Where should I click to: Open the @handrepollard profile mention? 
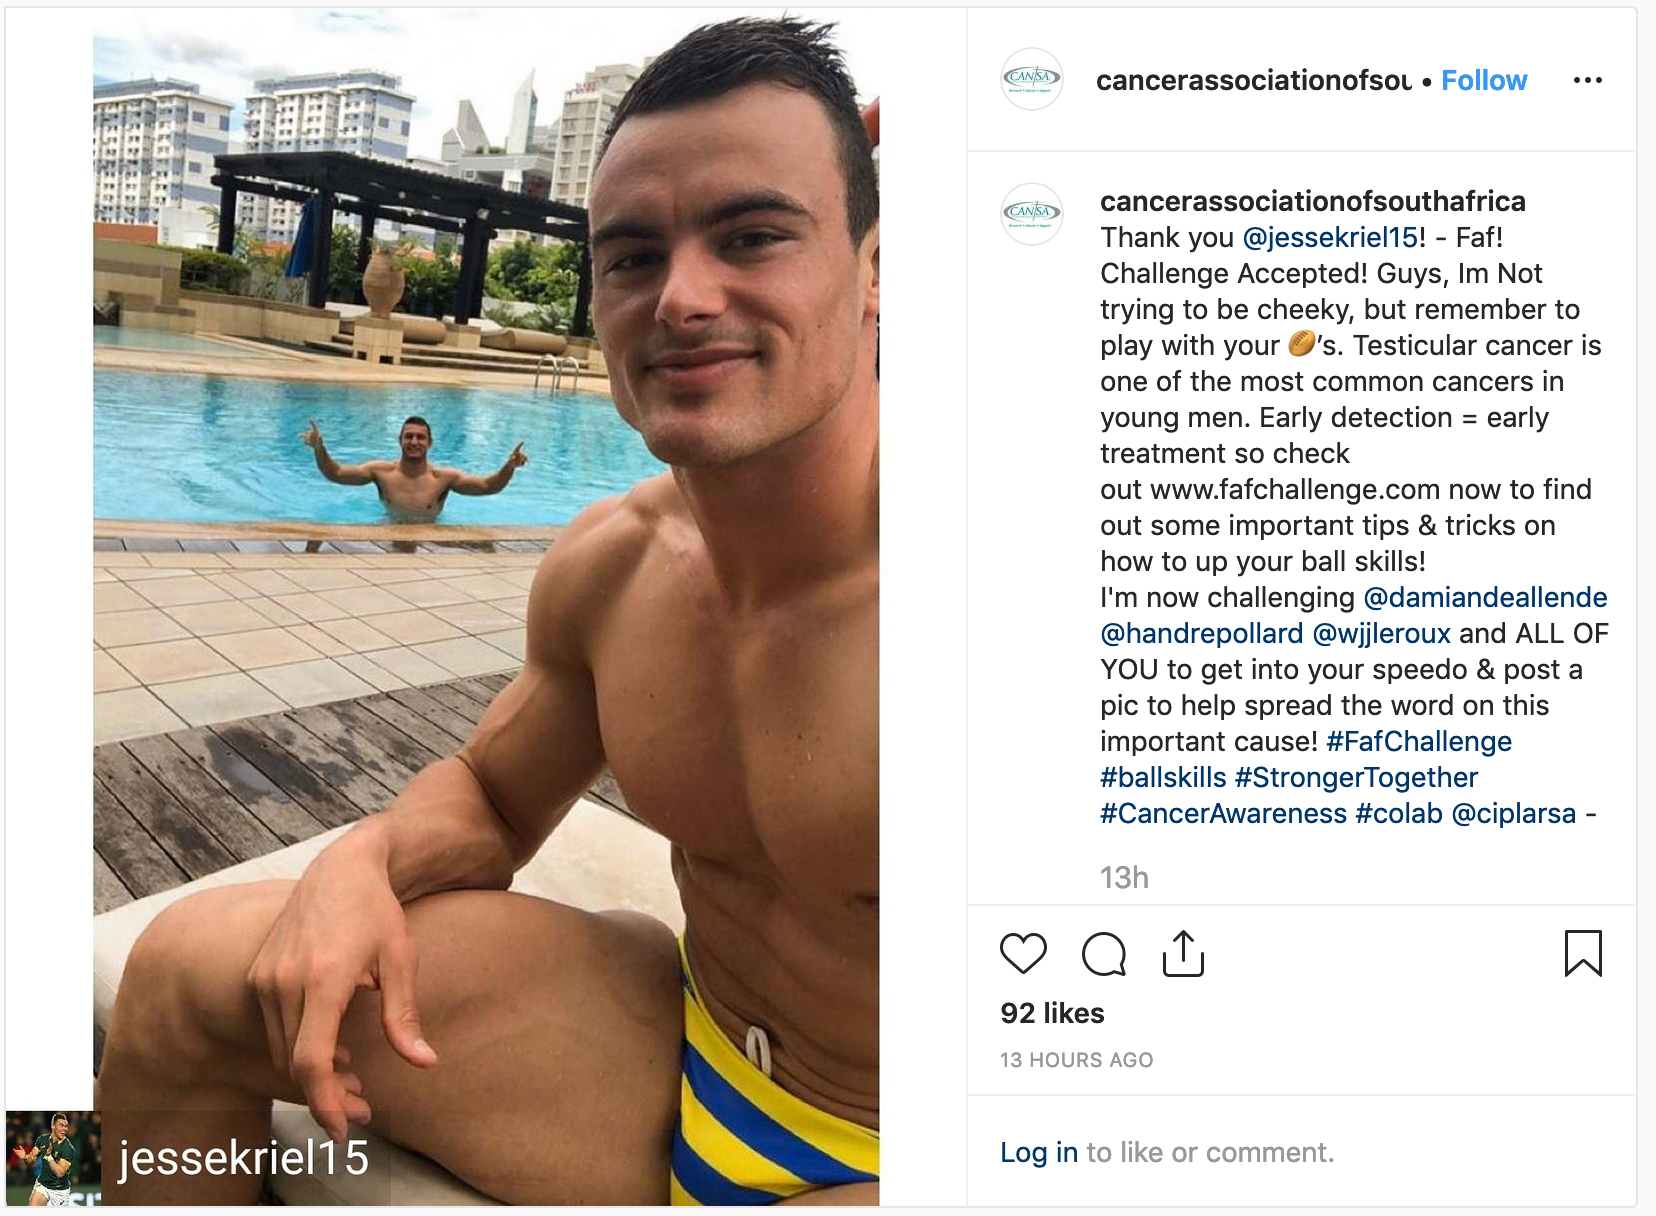1202,633
